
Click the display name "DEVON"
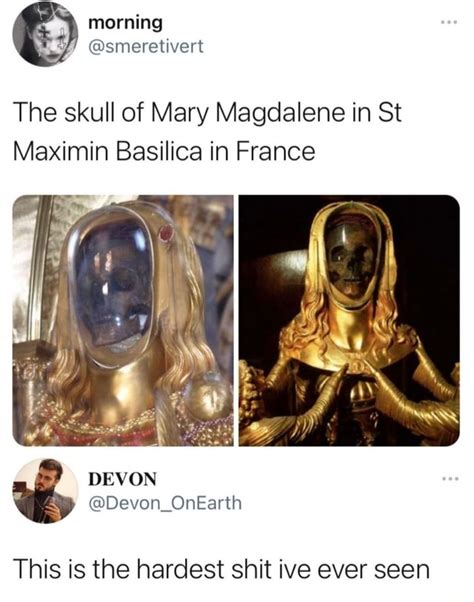click(122, 479)
